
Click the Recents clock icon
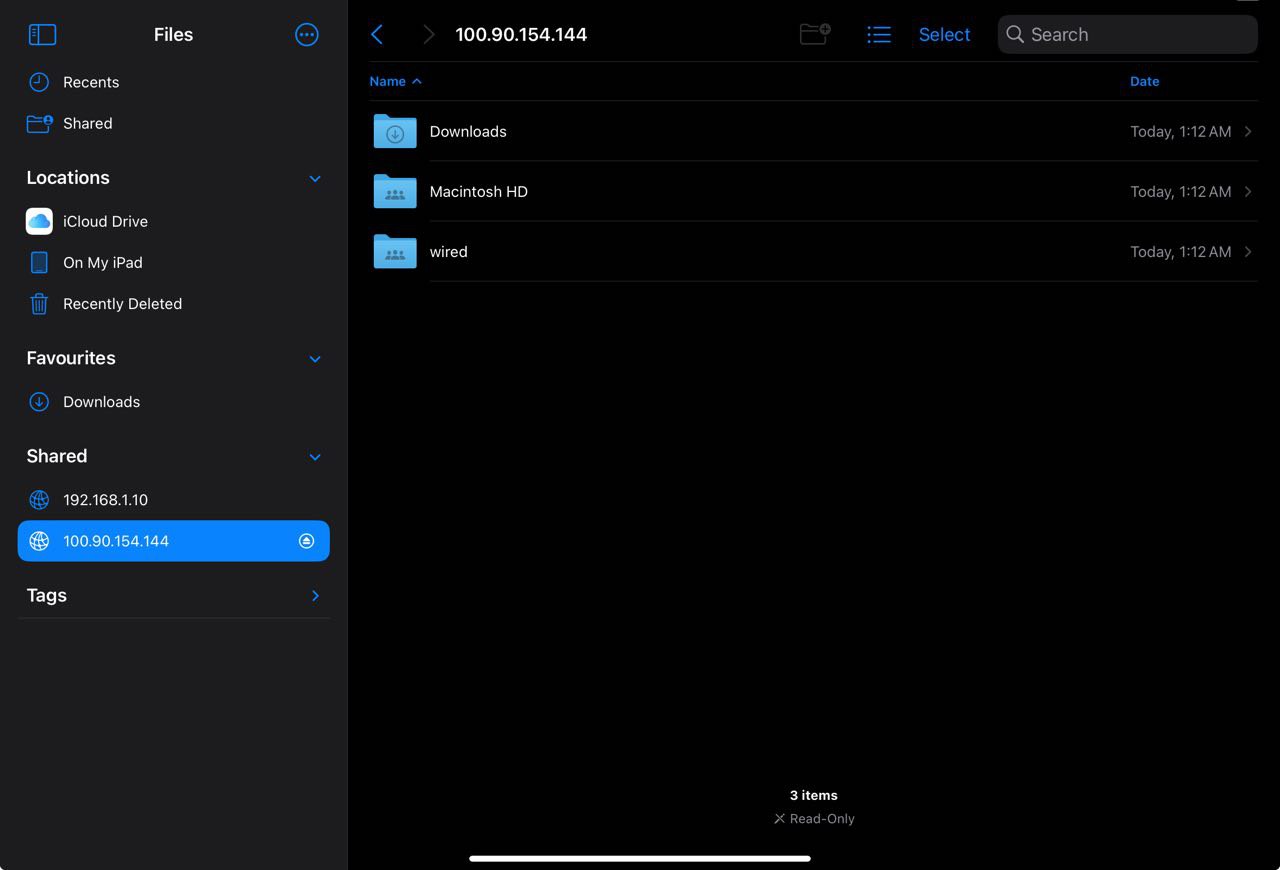point(39,82)
